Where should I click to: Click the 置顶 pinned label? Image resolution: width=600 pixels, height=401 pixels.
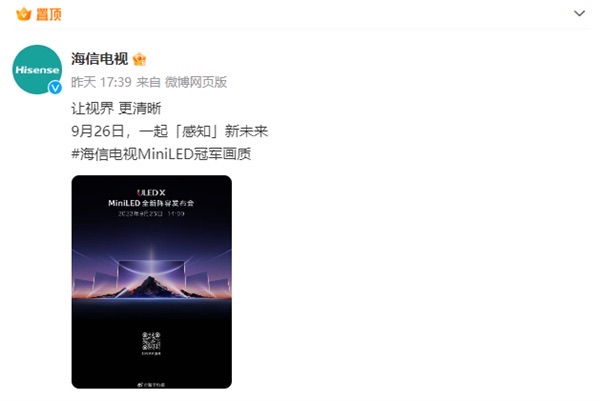(49, 15)
